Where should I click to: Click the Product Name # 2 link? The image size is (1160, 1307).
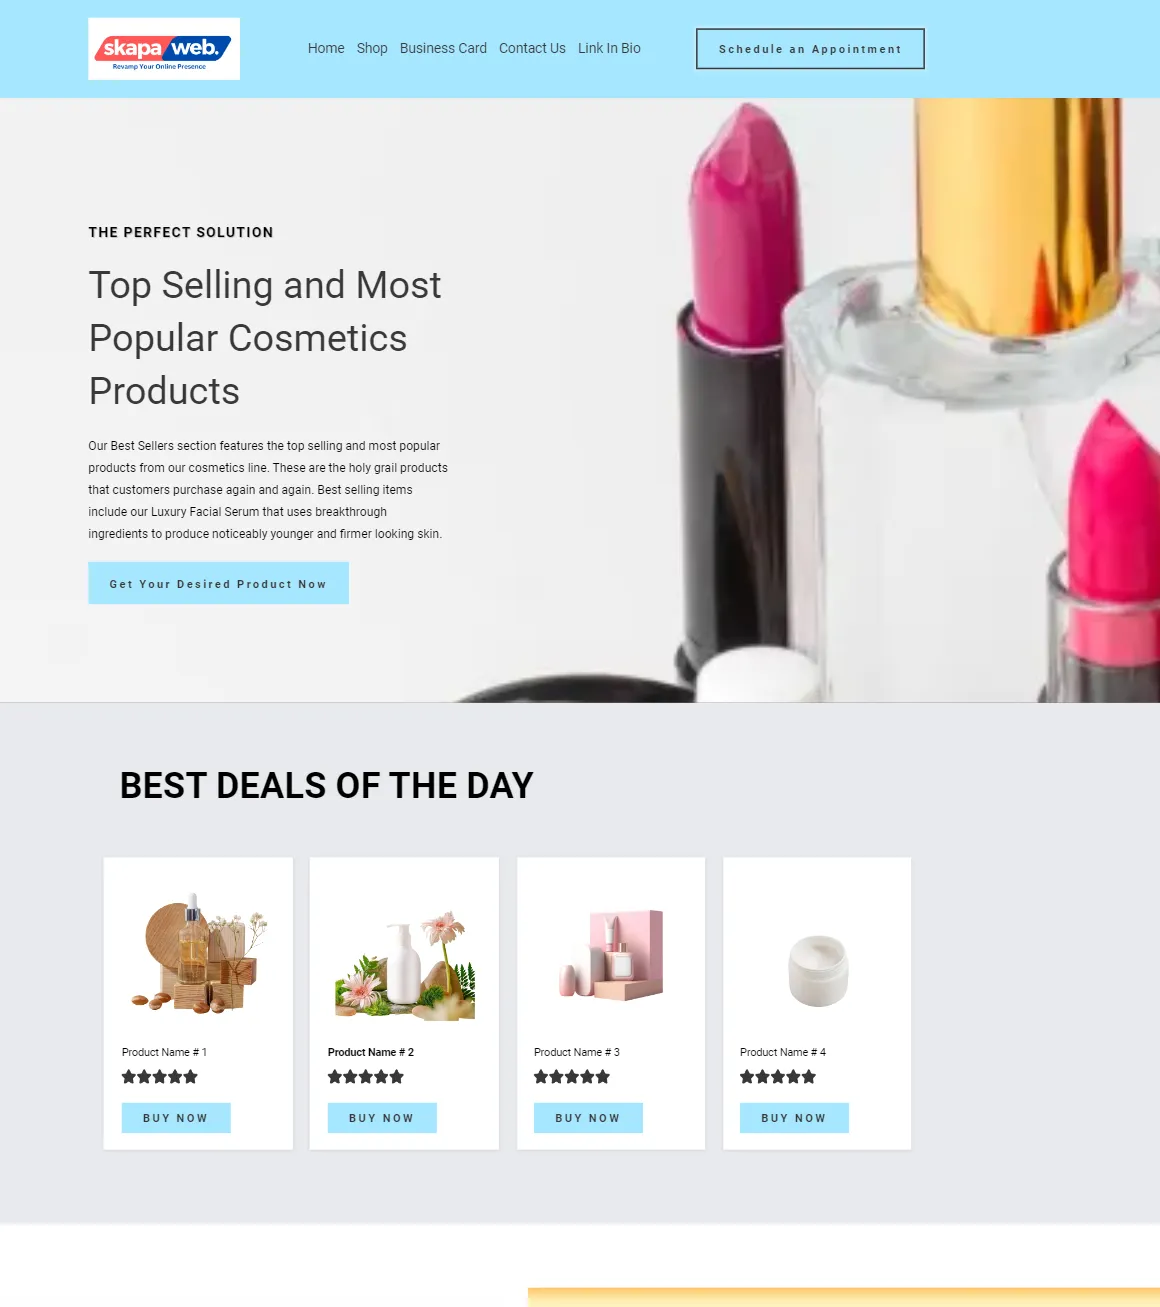coord(370,1052)
